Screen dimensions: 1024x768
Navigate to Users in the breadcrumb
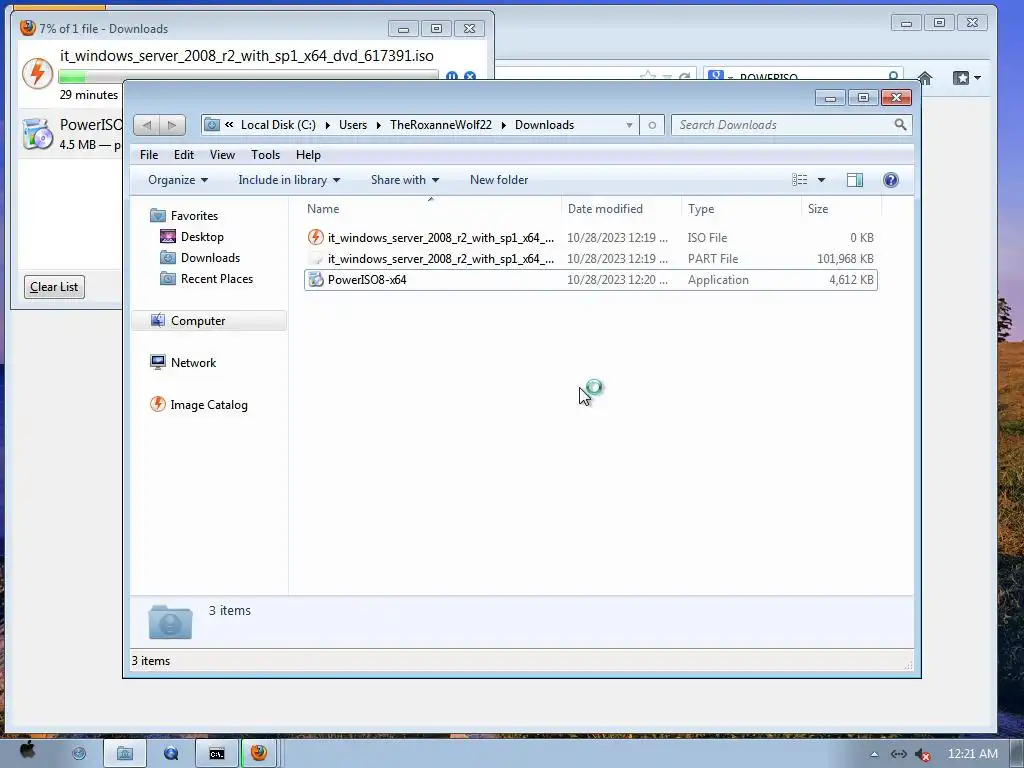coord(353,125)
